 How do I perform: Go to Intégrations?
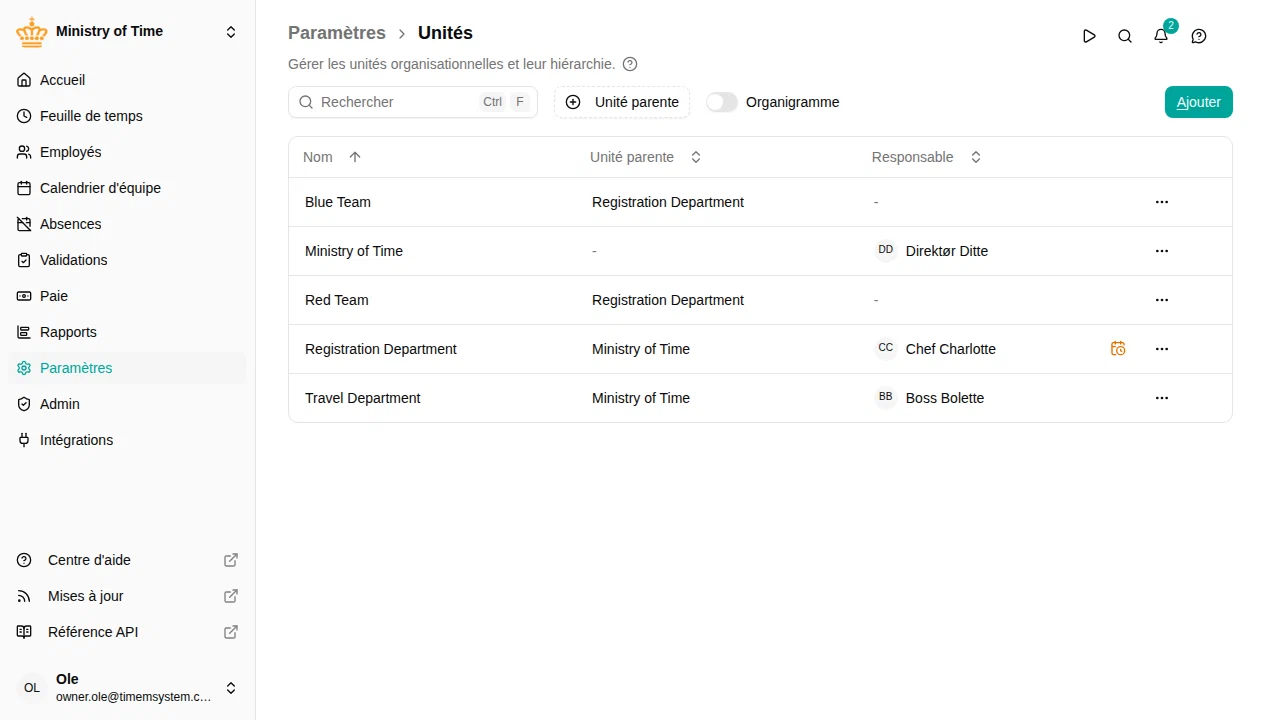coord(127,440)
